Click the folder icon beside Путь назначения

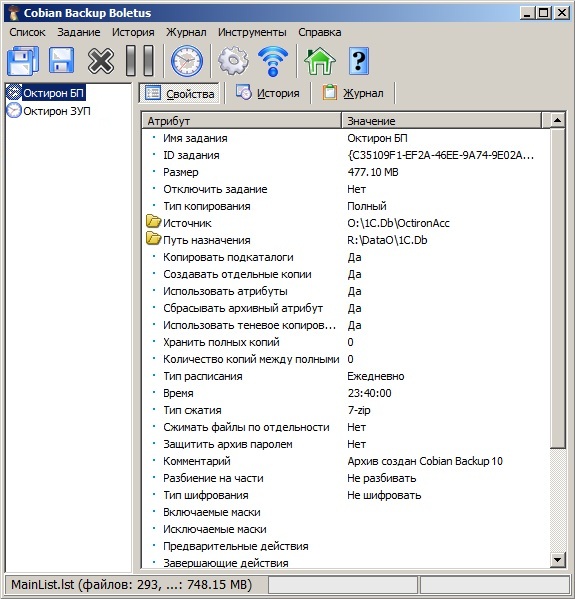[154, 239]
